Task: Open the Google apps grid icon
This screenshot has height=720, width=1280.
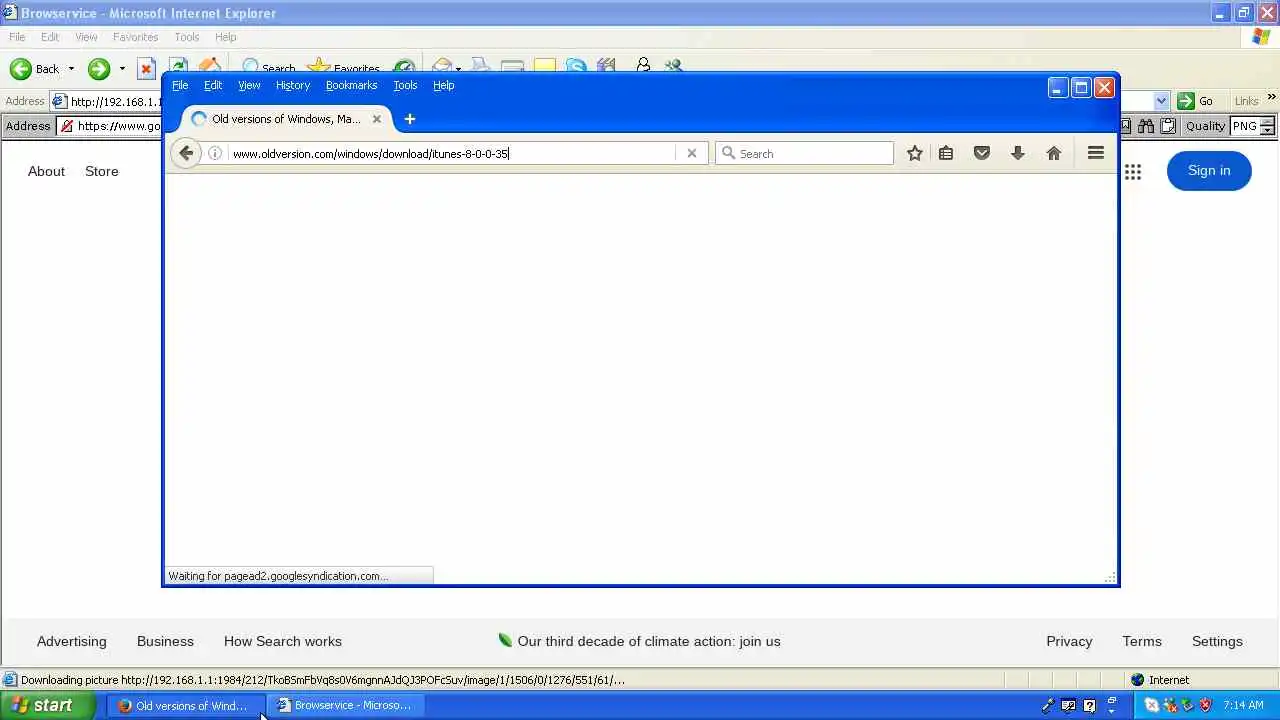Action: pos(1133,172)
